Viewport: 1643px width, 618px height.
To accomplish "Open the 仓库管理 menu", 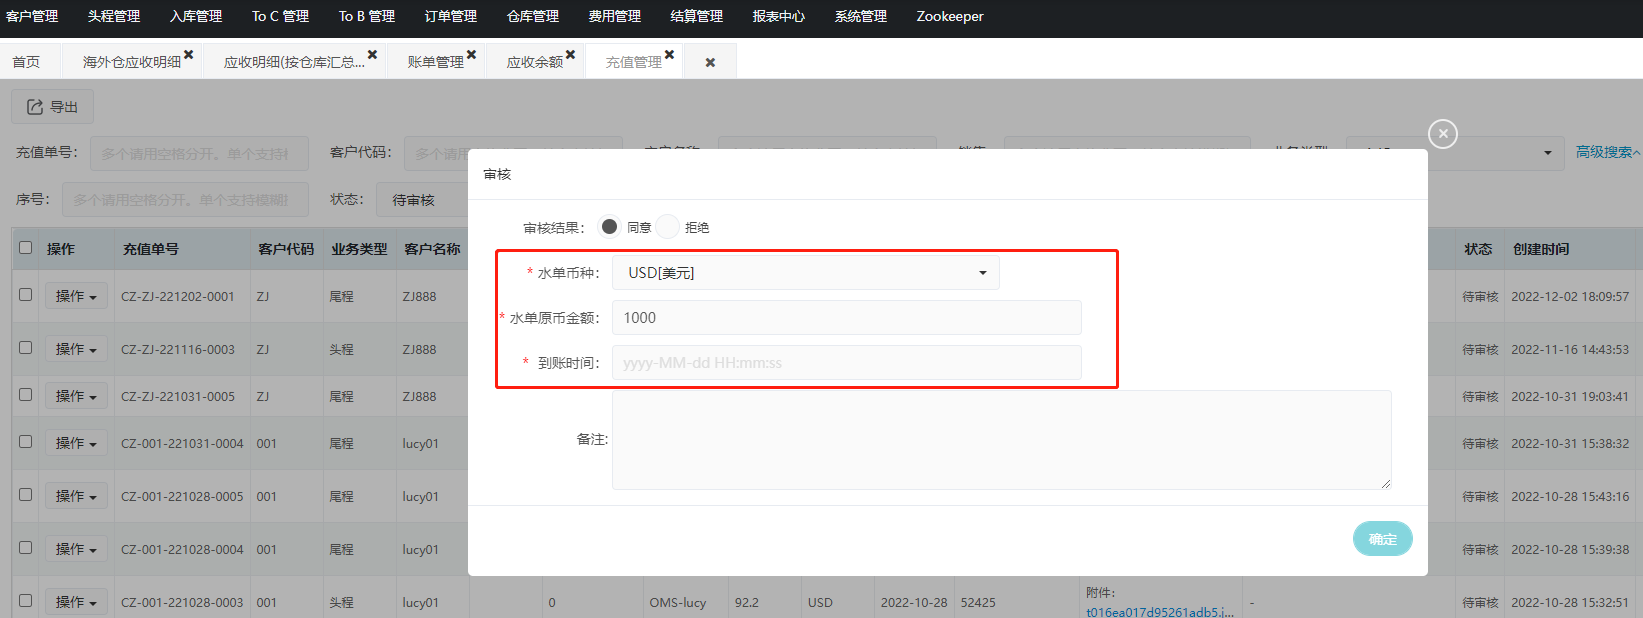I will click(x=533, y=16).
